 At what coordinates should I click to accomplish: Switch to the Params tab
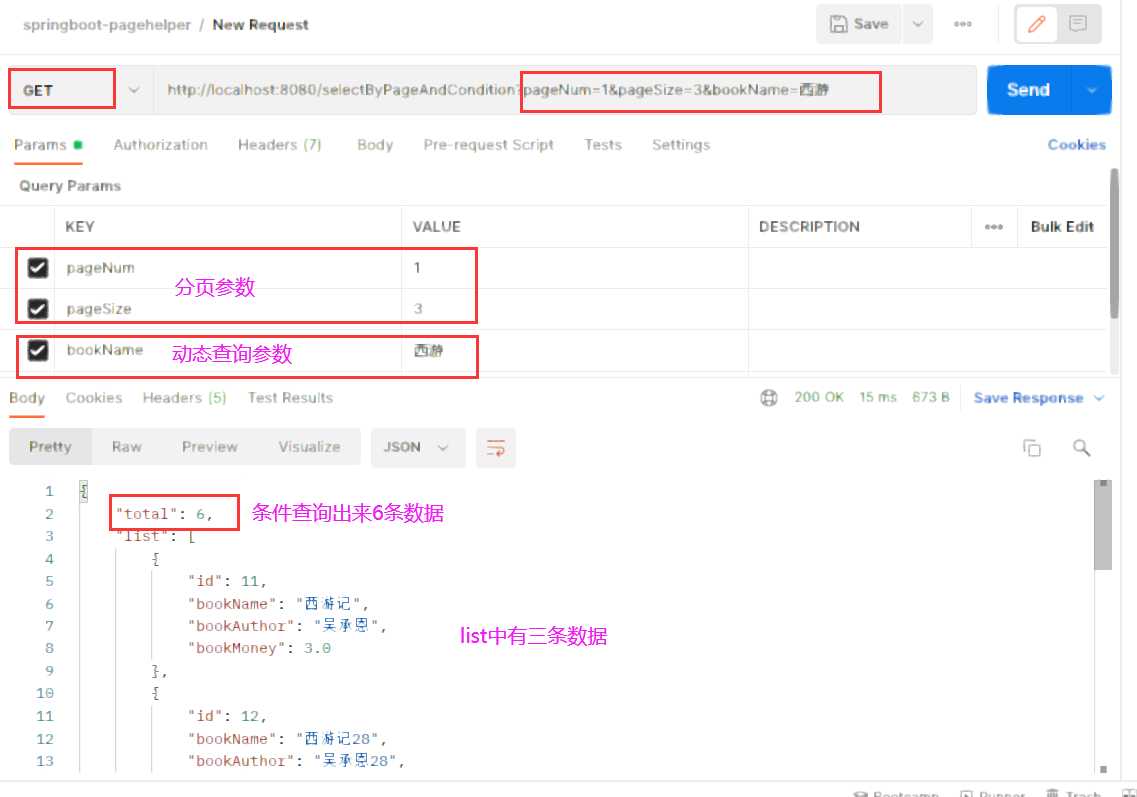point(47,145)
